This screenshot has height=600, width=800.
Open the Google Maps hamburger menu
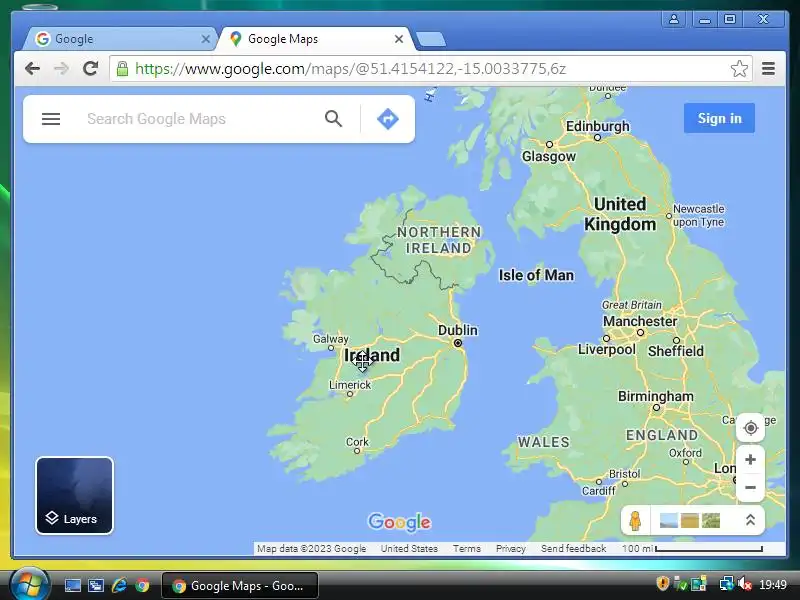[51, 119]
